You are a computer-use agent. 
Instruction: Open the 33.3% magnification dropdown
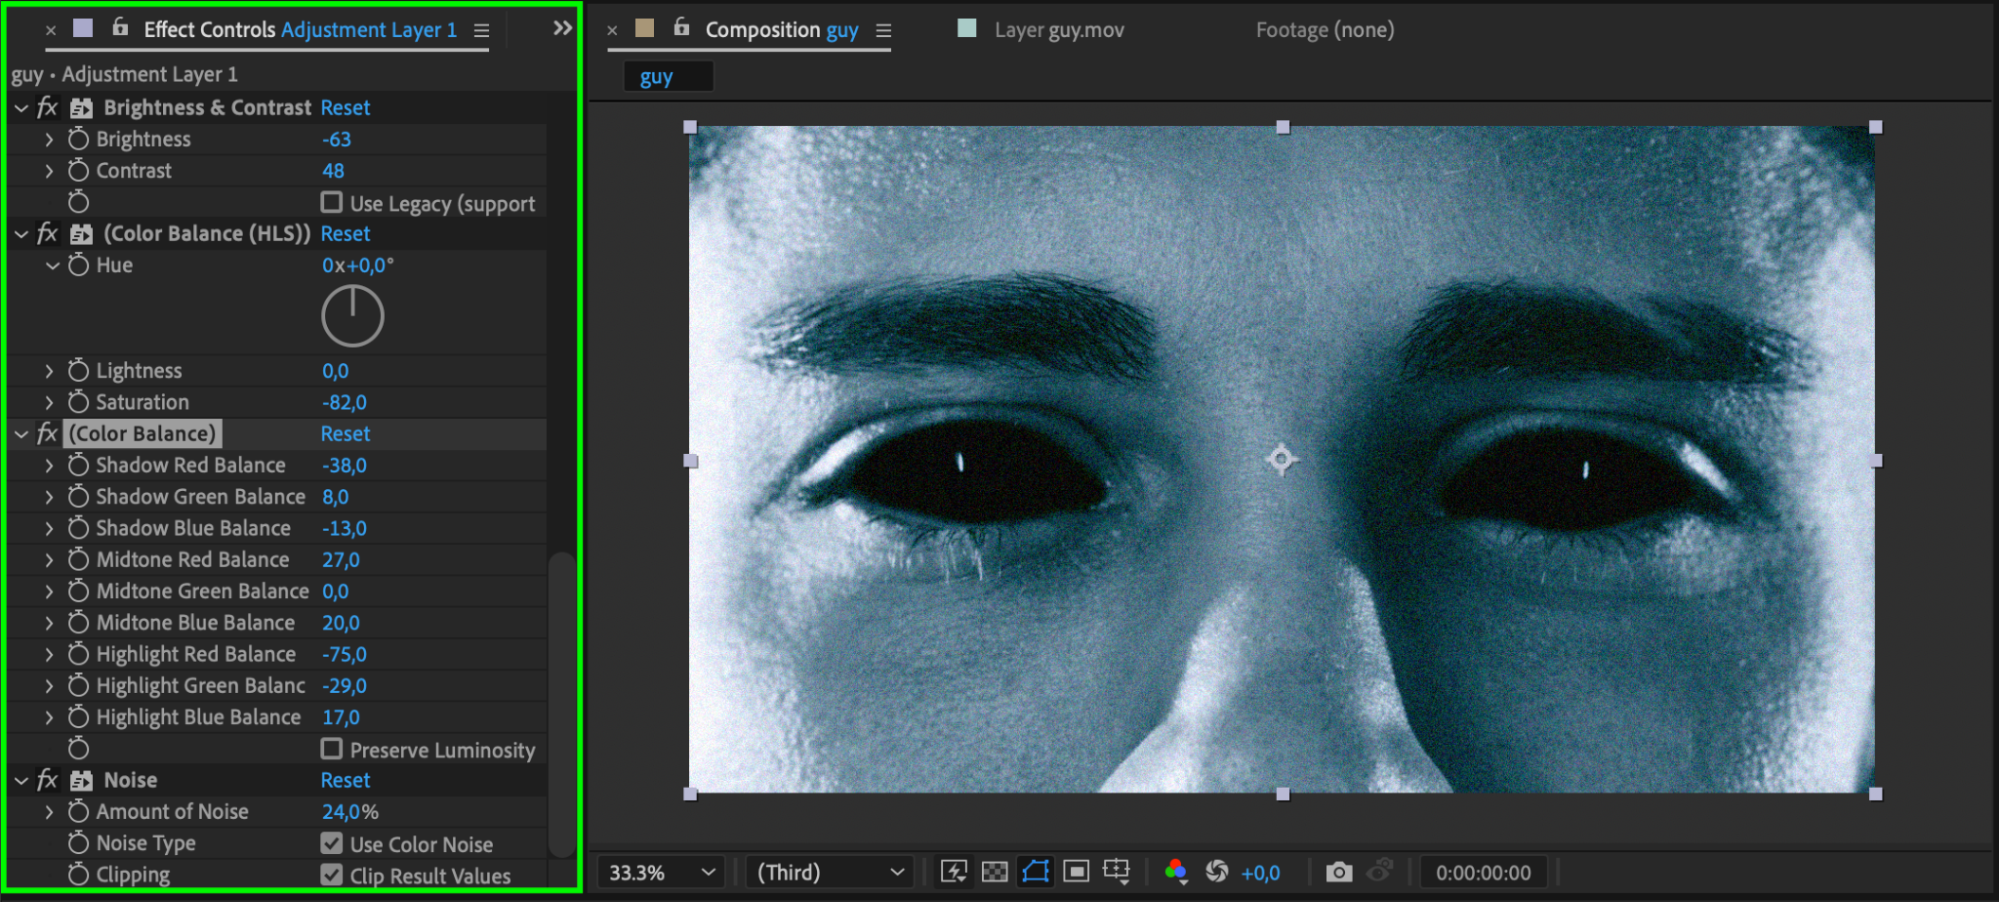point(662,872)
